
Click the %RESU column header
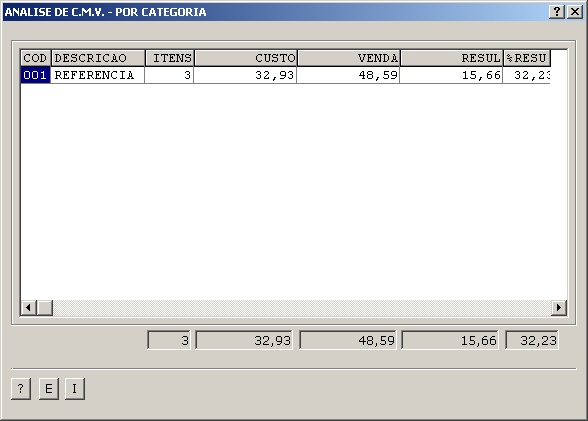[x=527, y=58]
